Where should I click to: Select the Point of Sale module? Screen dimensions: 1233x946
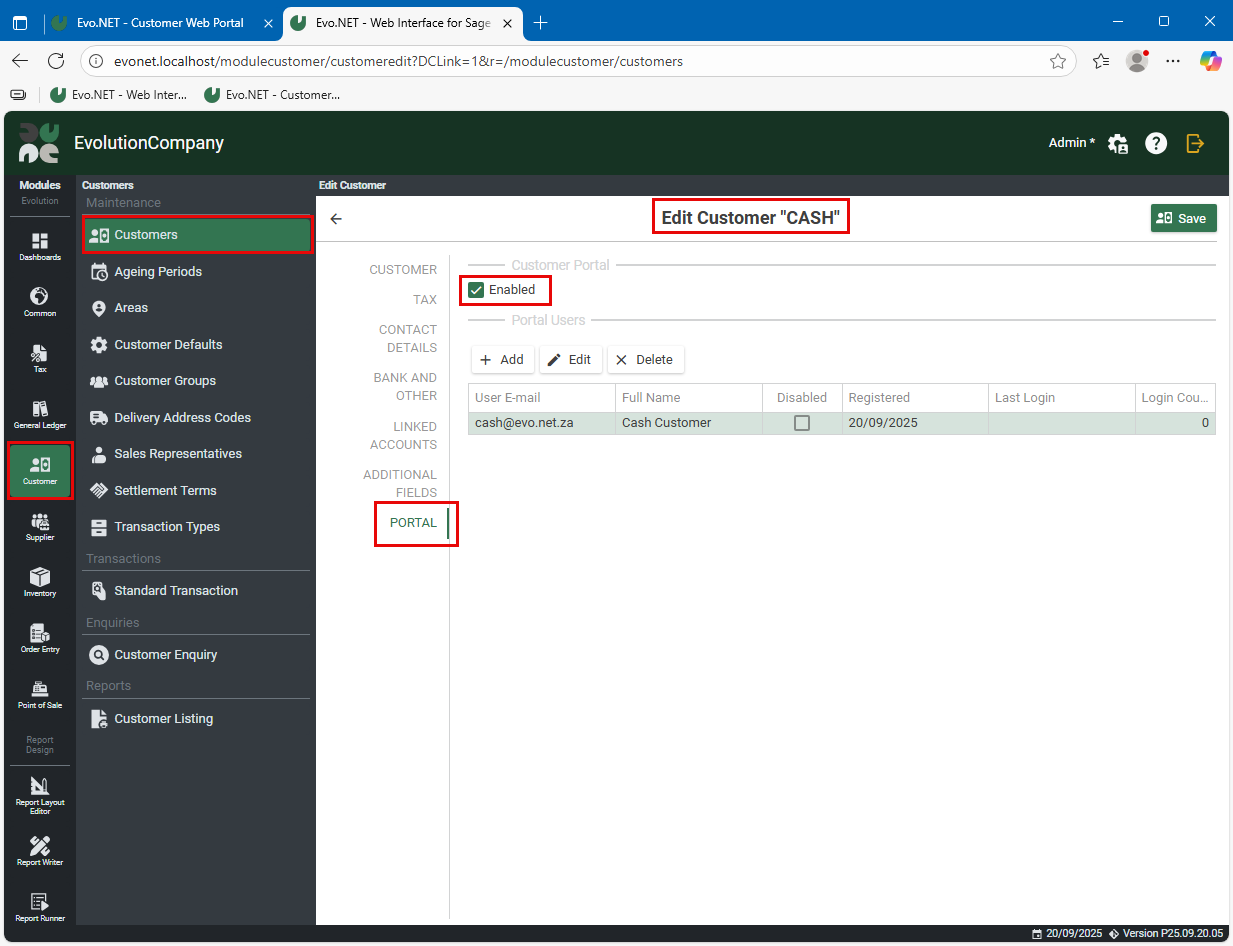tap(40, 694)
